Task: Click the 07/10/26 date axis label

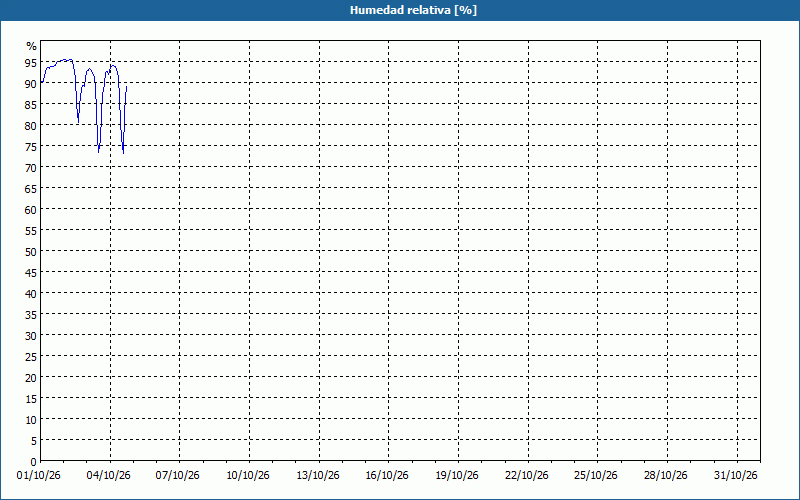Action: click(178, 476)
